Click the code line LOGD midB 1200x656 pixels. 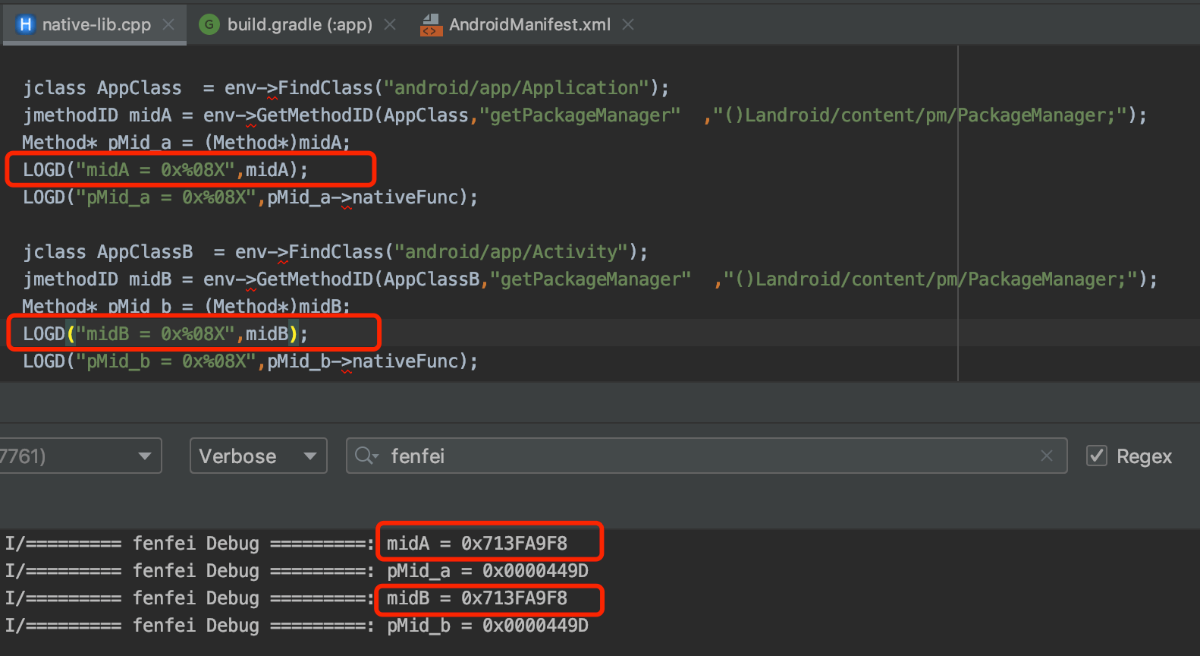[x=166, y=333]
